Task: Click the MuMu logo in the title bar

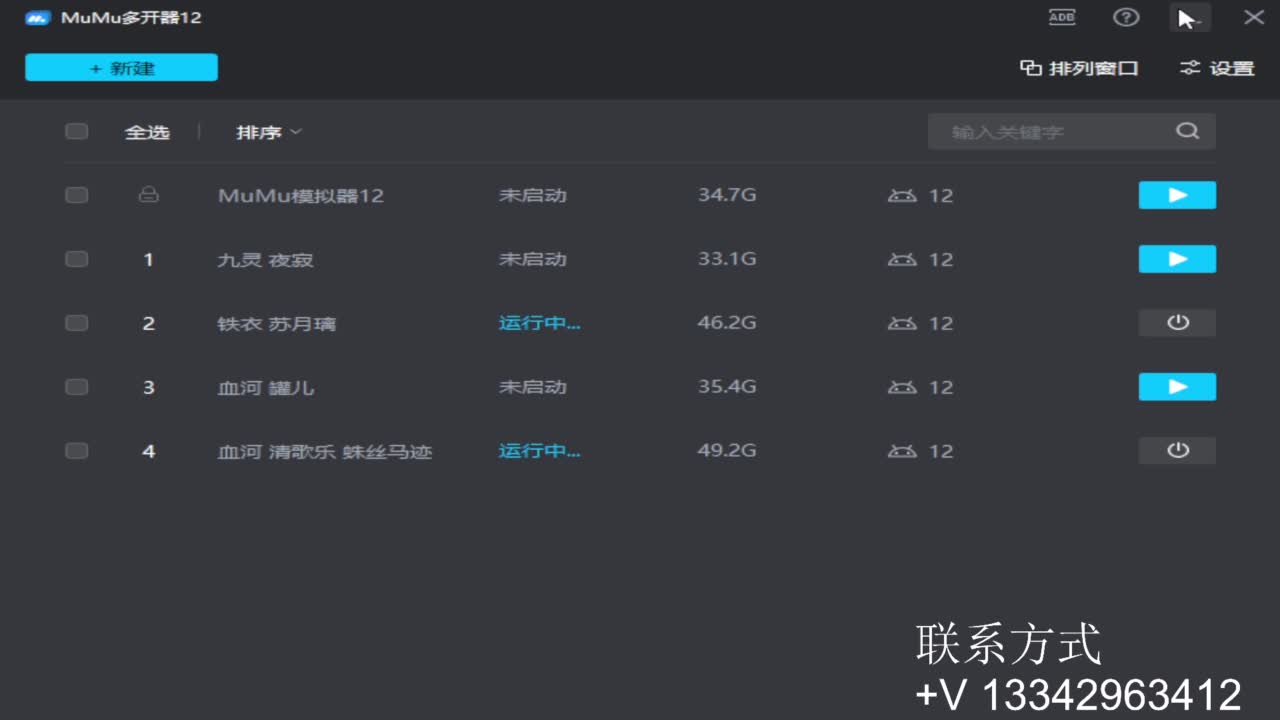Action: [x=37, y=17]
